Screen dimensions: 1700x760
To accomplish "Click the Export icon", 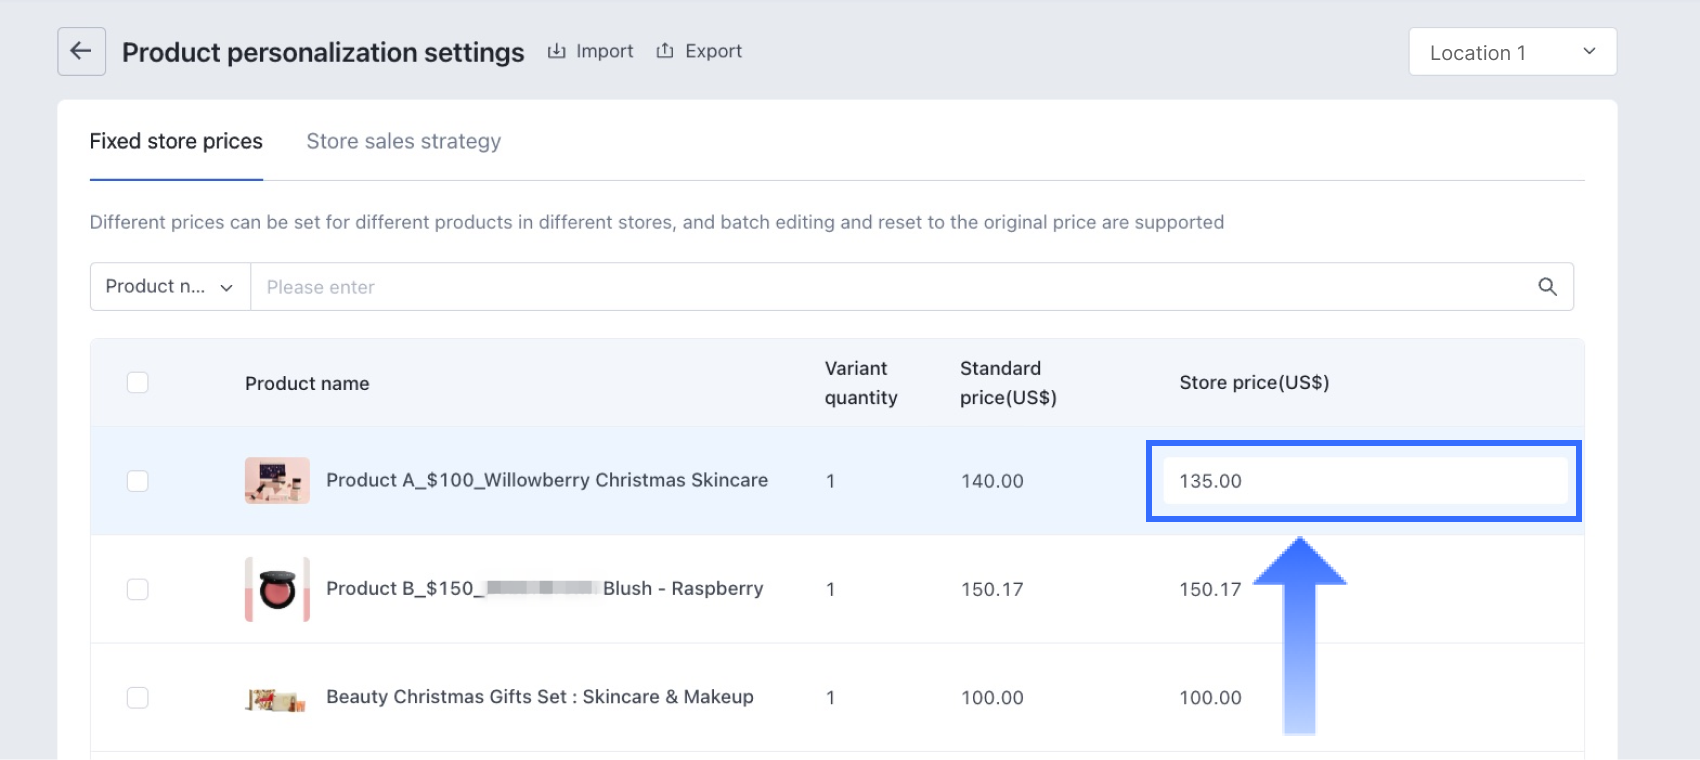I will pos(665,51).
